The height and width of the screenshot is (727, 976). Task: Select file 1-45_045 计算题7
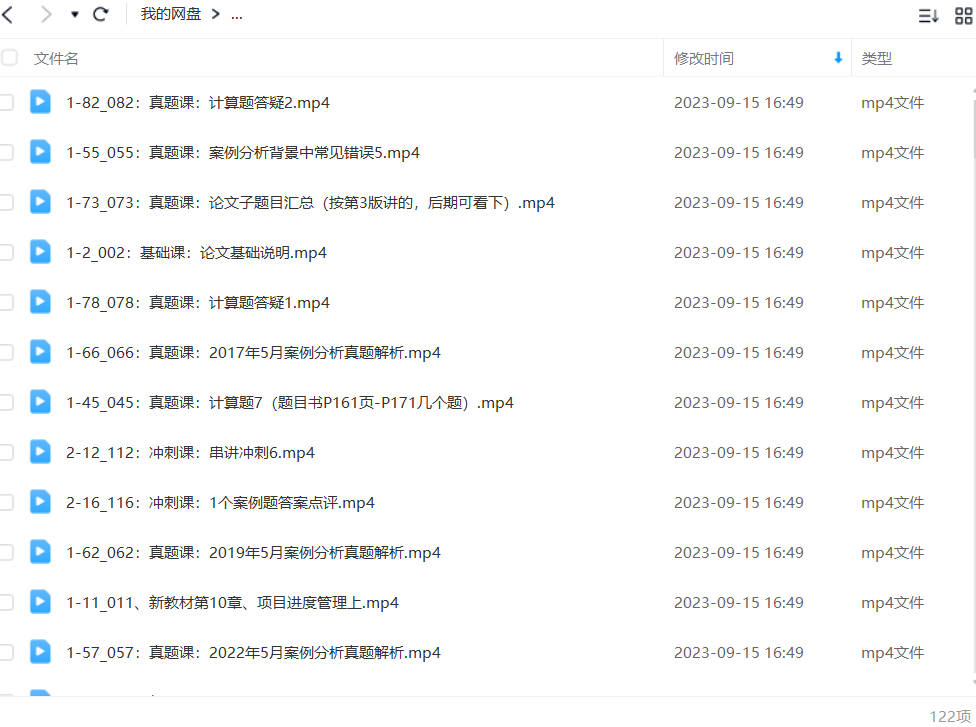tap(289, 403)
